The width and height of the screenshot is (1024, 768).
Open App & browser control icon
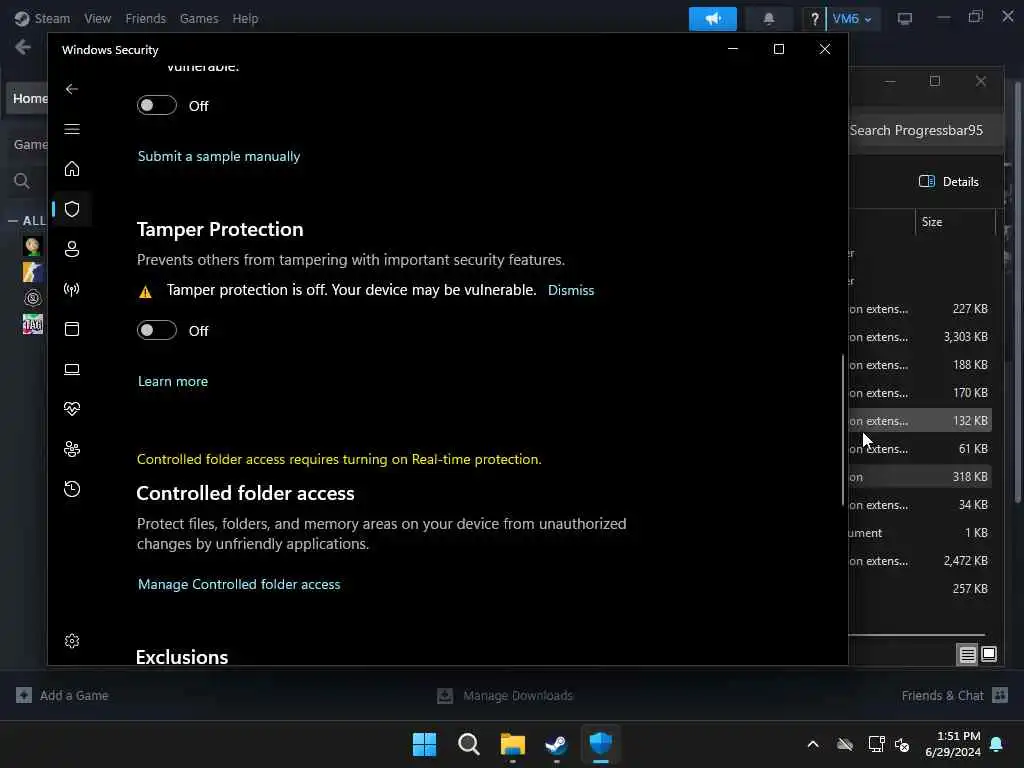point(72,329)
